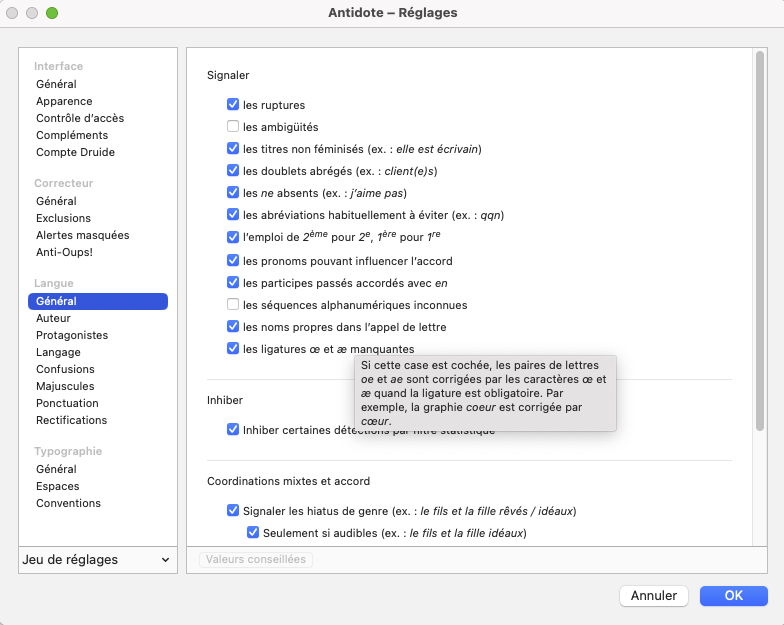This screenshot has width=784, height=625.
Task: Select Espaces under Typographie
Action: pyautogui.click(x=58, y=486)
